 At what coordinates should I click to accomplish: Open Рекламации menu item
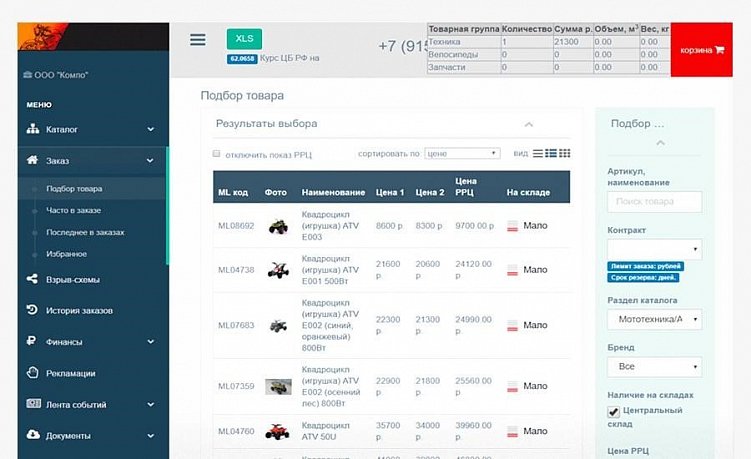click(70, 373)
